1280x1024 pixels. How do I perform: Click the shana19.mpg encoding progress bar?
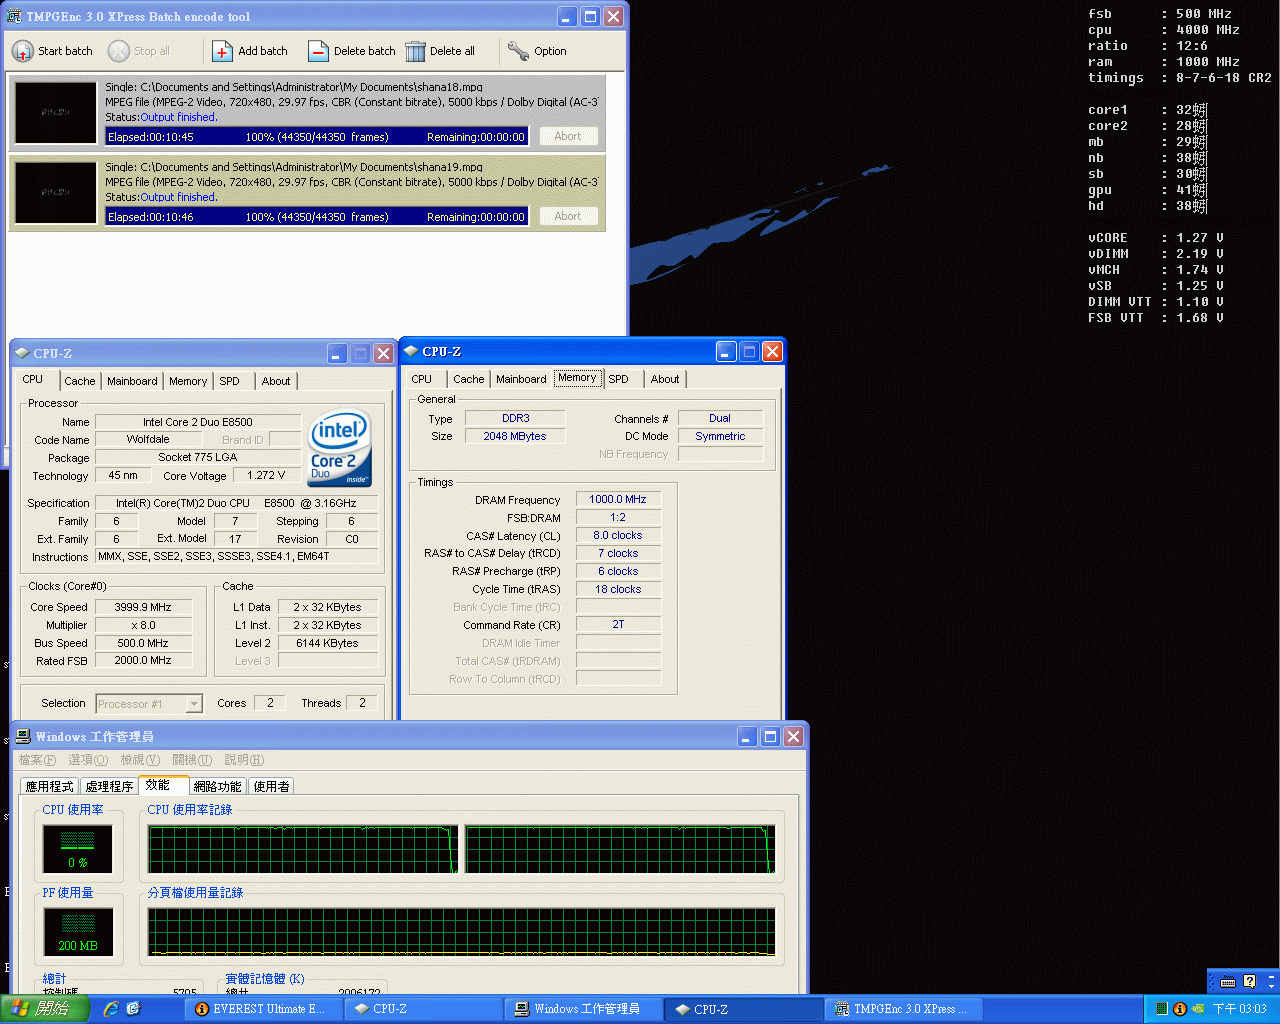pos(316,217)
